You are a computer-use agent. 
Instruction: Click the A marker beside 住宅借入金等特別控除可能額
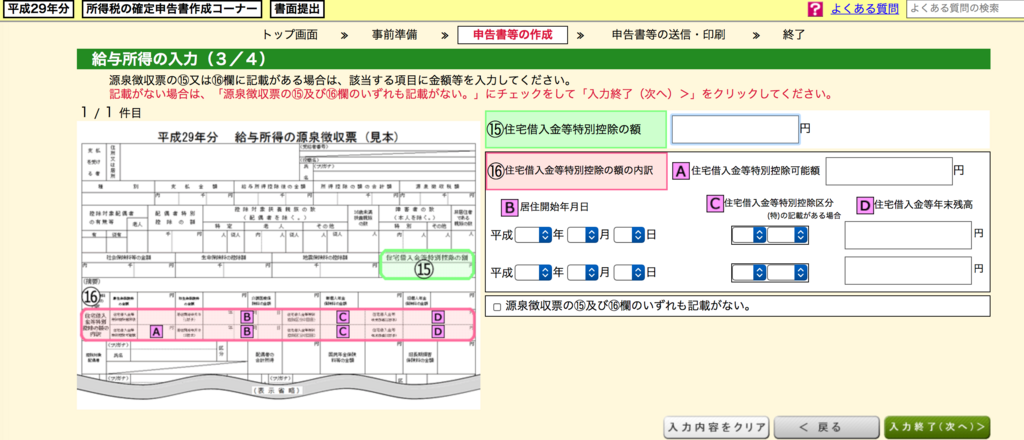680,171
